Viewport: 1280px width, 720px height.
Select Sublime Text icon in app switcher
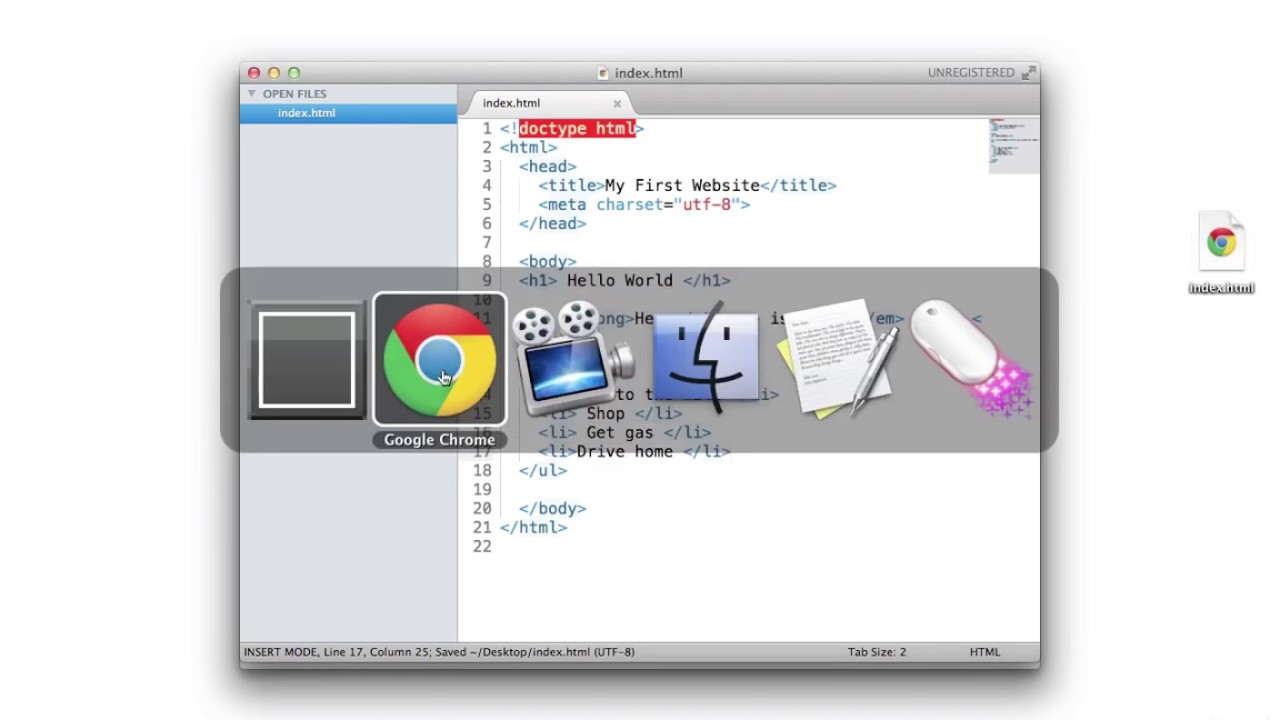coord(307,360)
